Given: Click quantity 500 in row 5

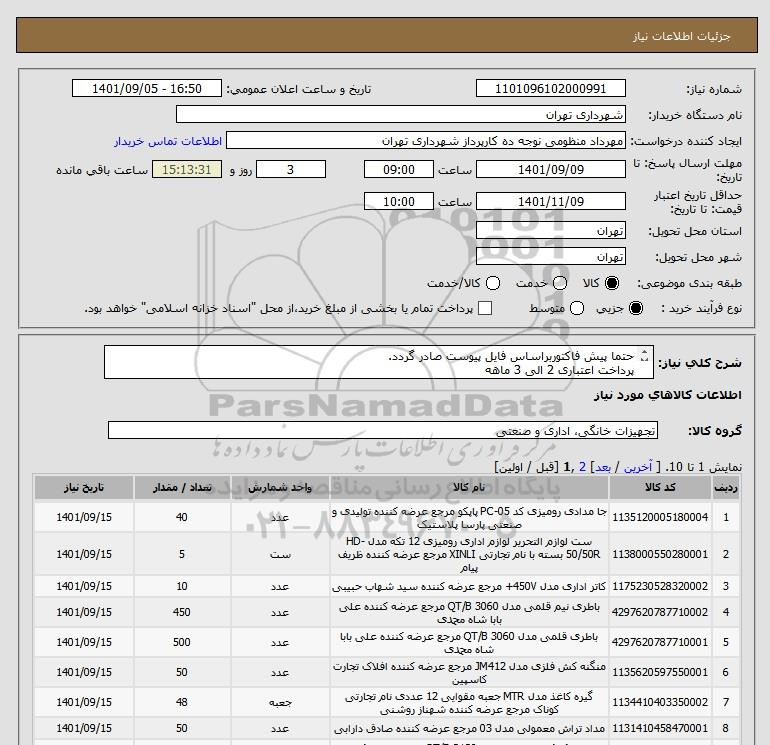Looking at the screenshot, I should (182, 642).
